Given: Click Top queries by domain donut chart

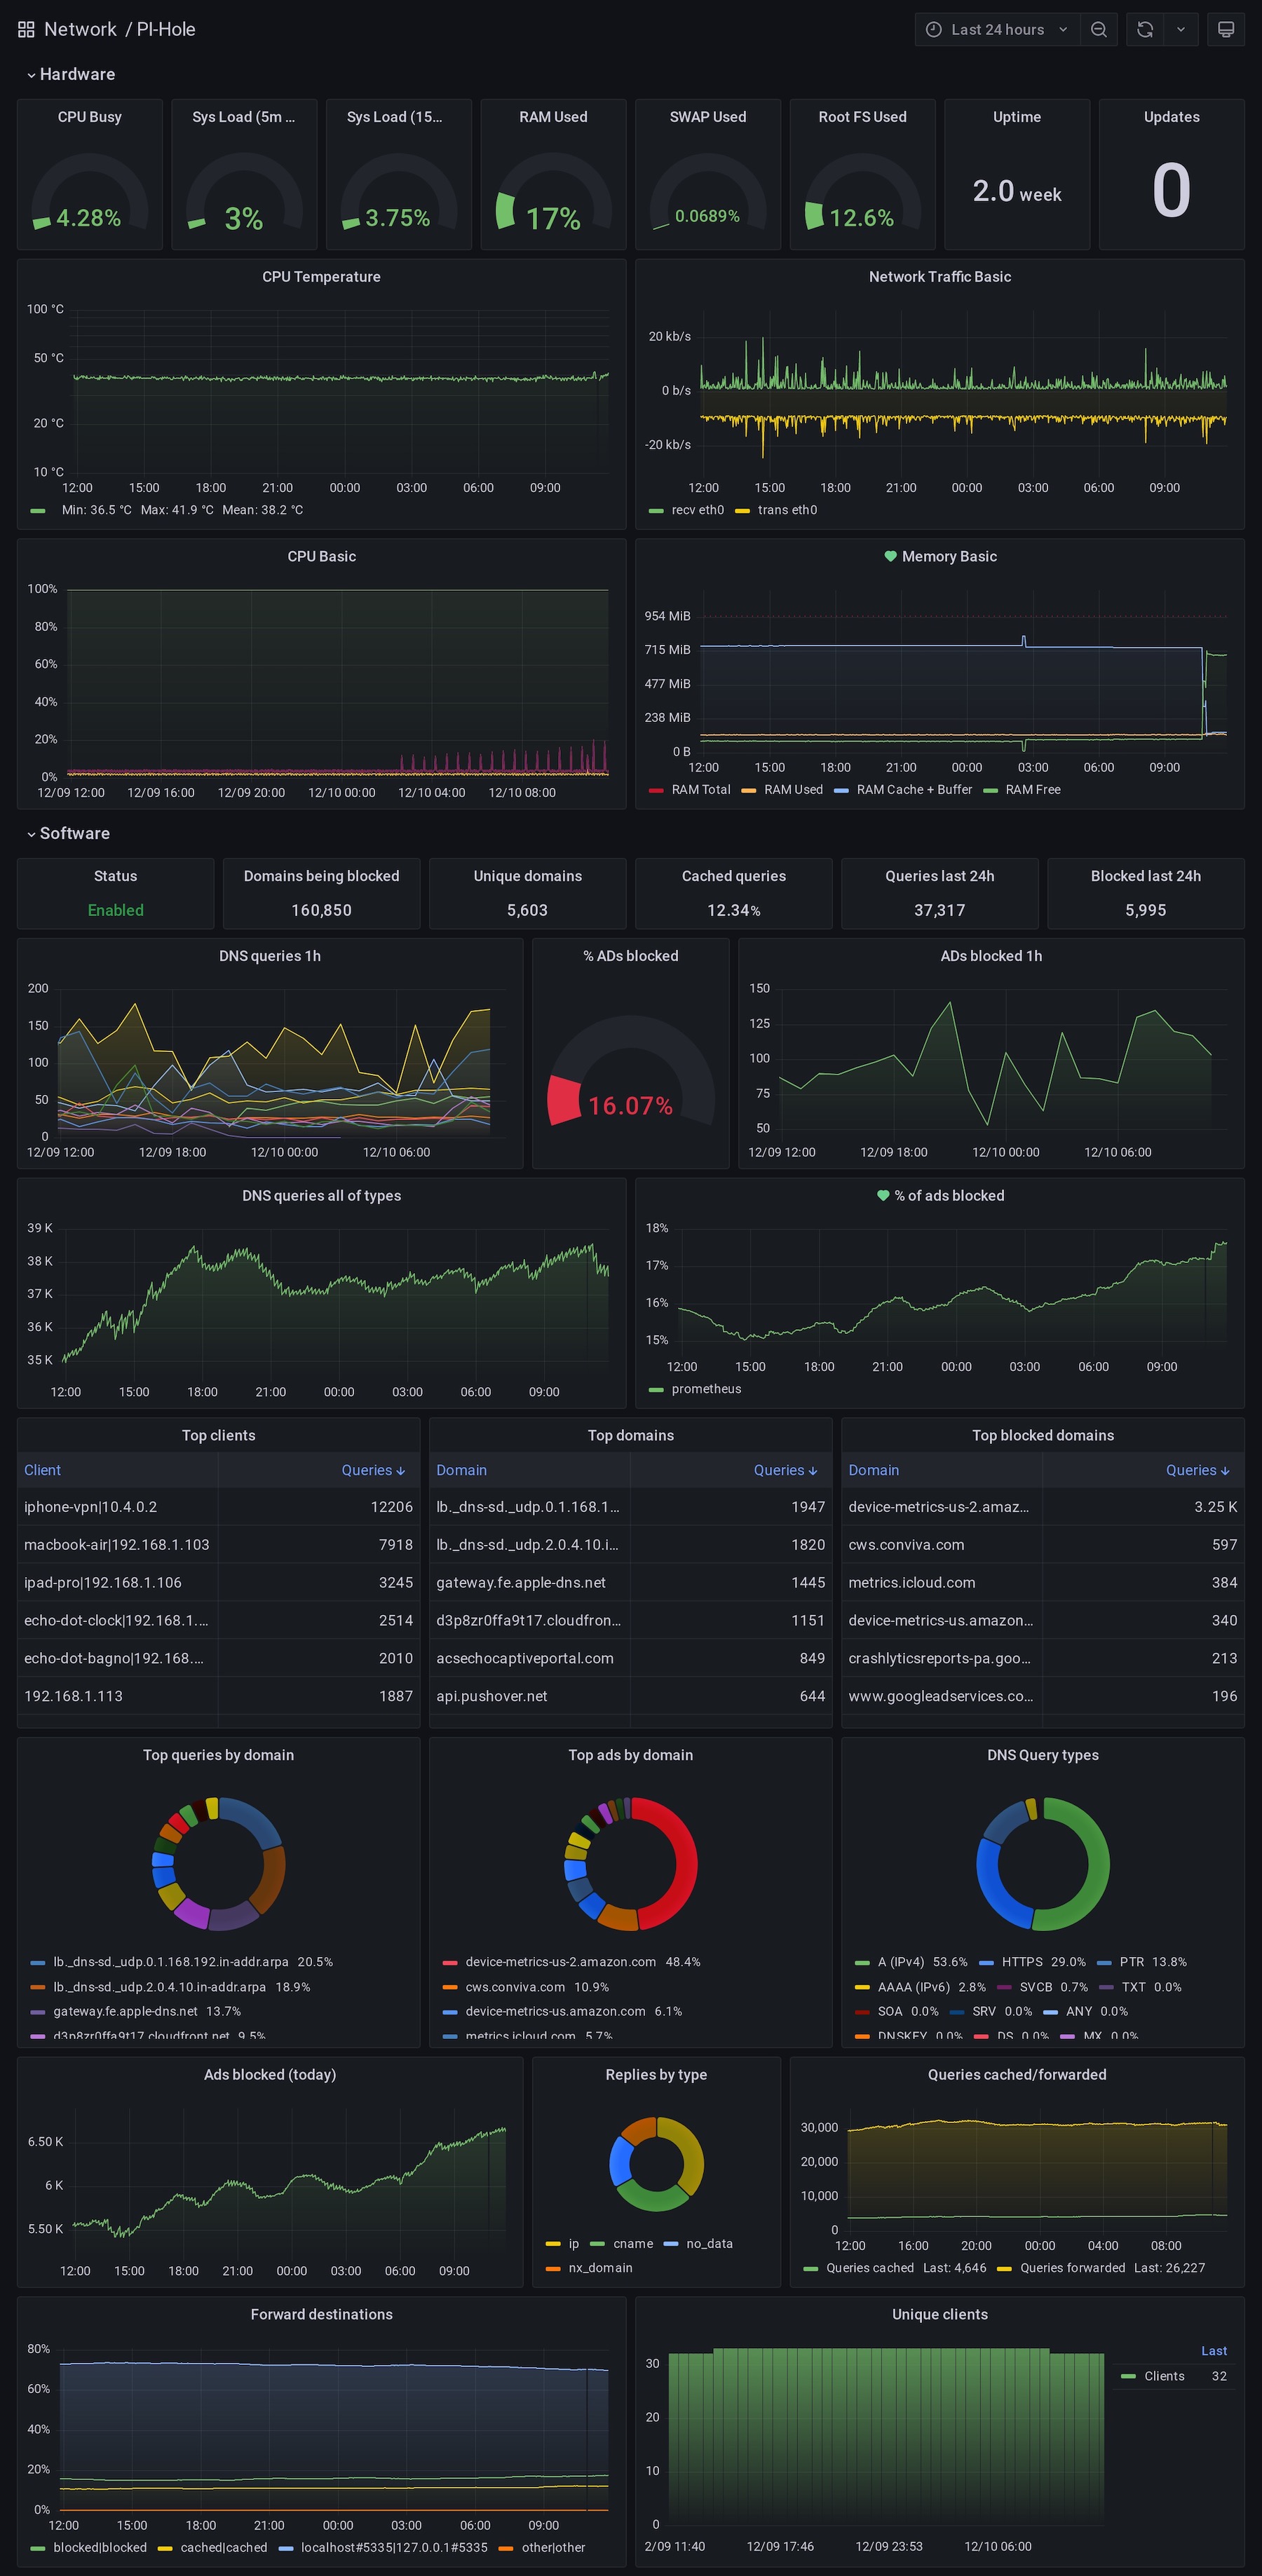Looking at the screenshot, I should 218,1864.
